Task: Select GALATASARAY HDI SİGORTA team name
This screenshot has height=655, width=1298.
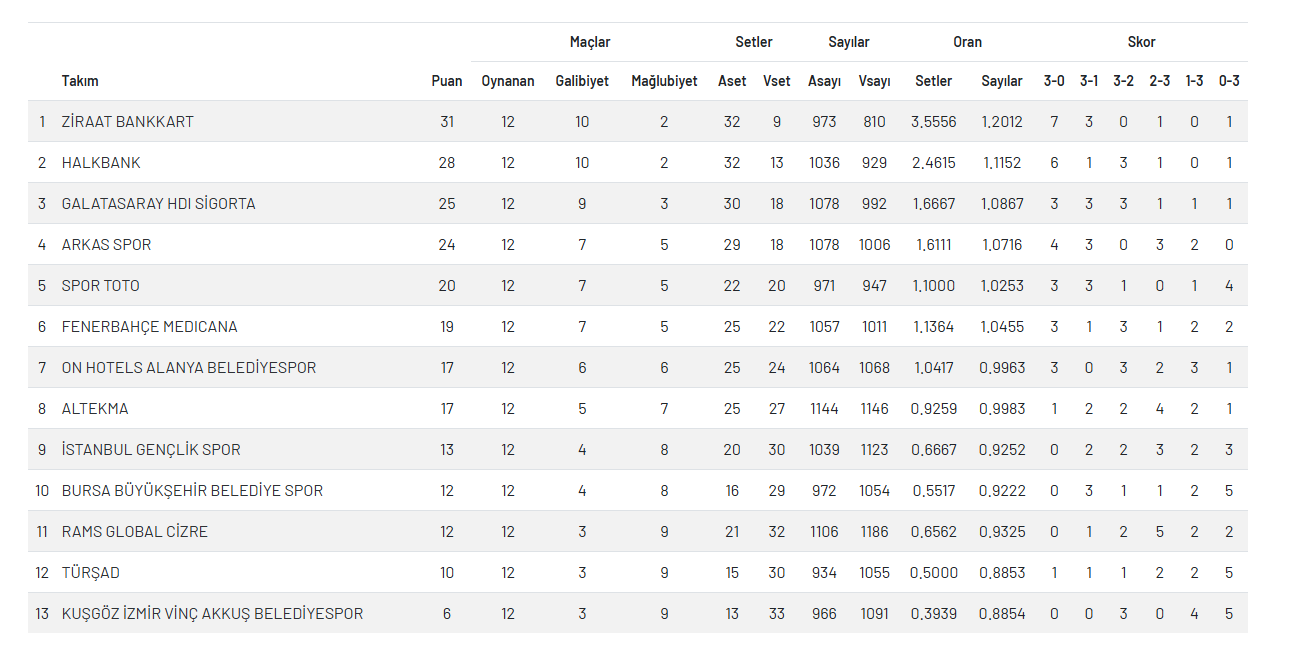Action: pos(158,204)
